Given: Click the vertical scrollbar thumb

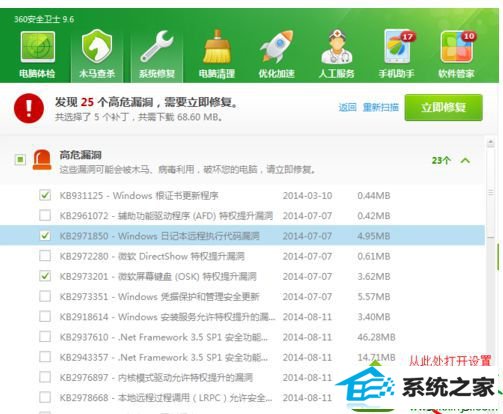Looking at the screenshot, I should click(x=491, y=193).
